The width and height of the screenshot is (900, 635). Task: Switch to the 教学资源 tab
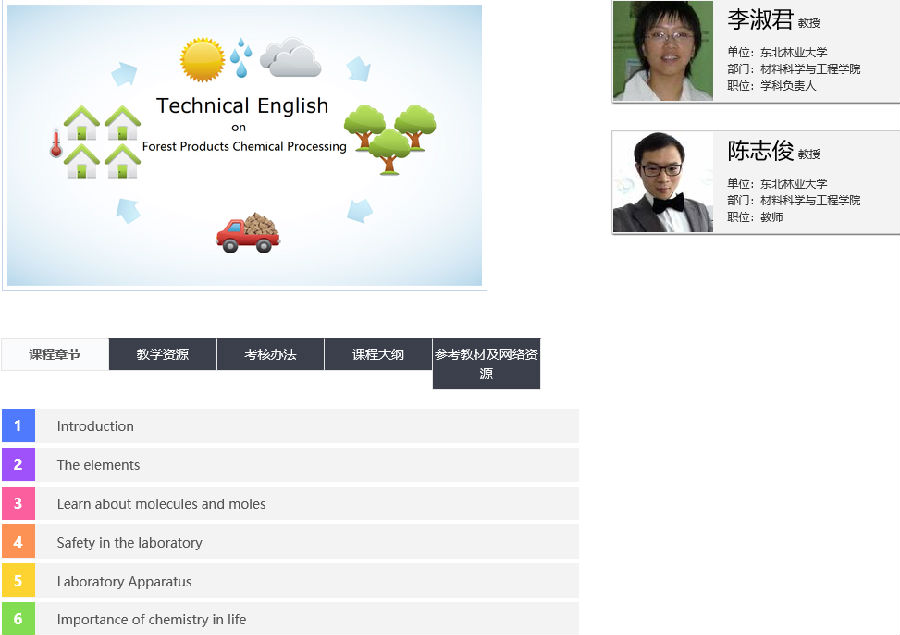pos(162,354)
